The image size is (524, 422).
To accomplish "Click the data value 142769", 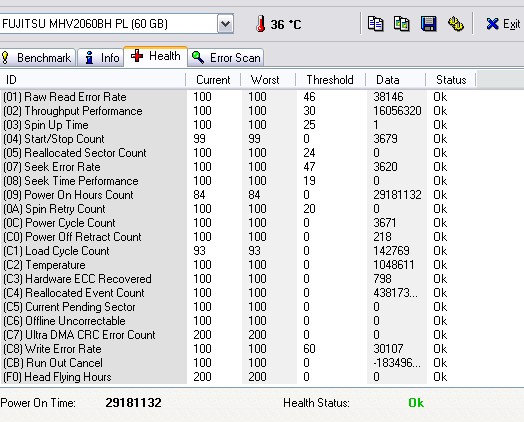I will [x=391, y=251].
